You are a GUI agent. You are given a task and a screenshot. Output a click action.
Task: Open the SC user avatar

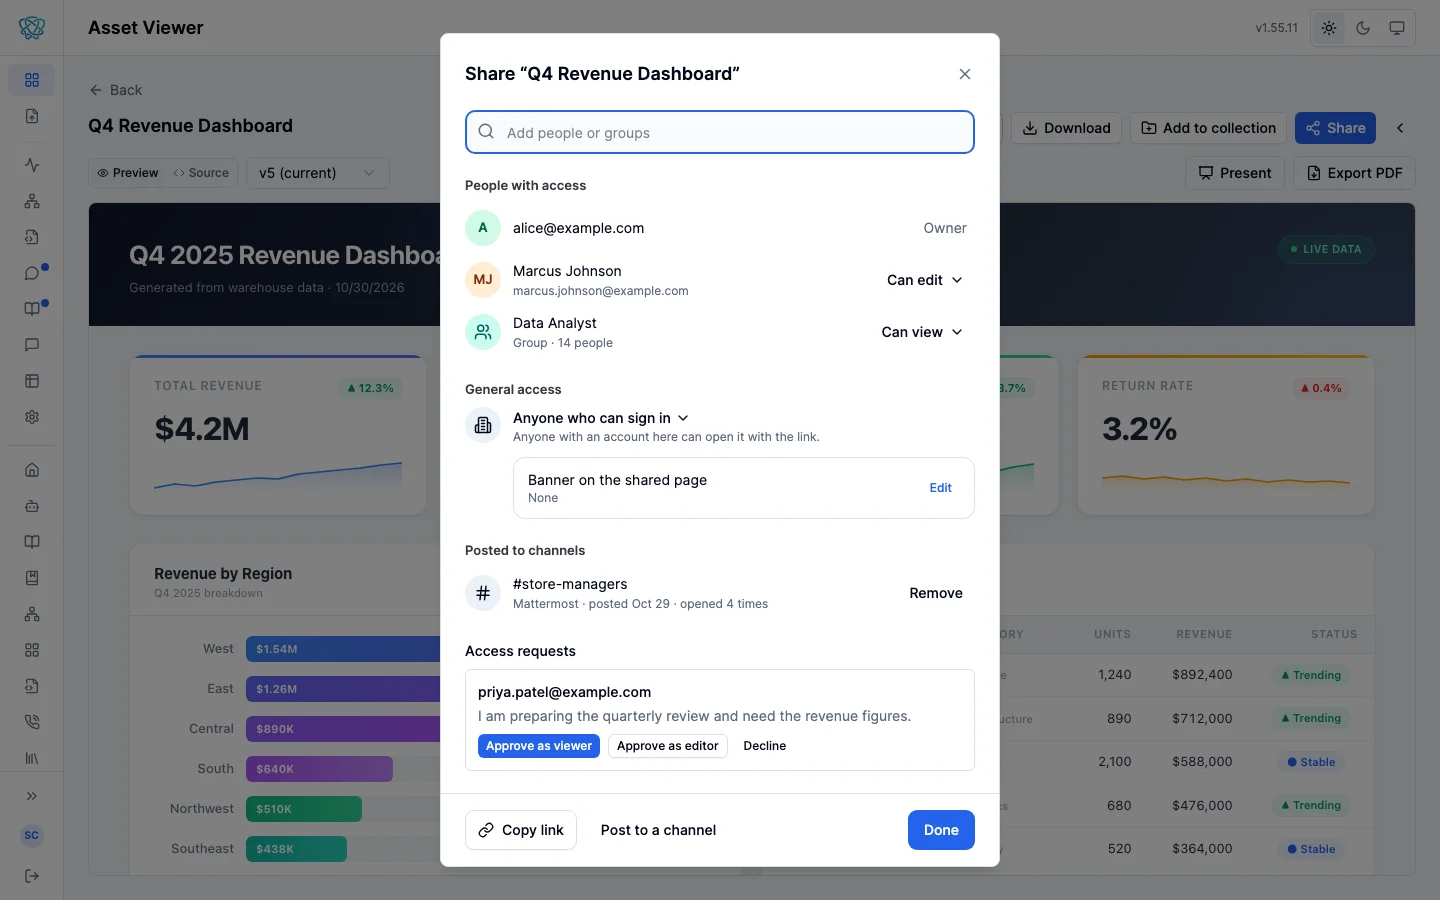point(32,835)
